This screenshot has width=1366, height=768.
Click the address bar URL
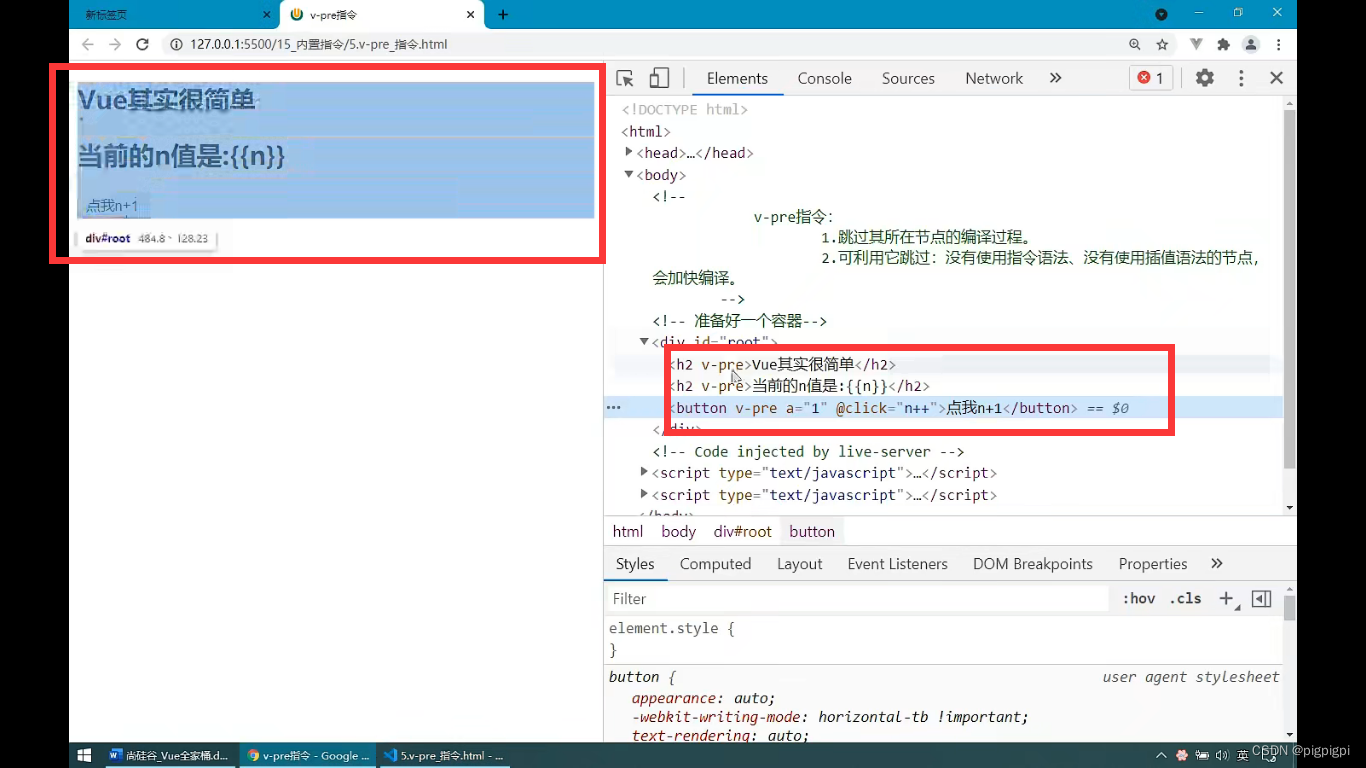(x=318, y=44)
